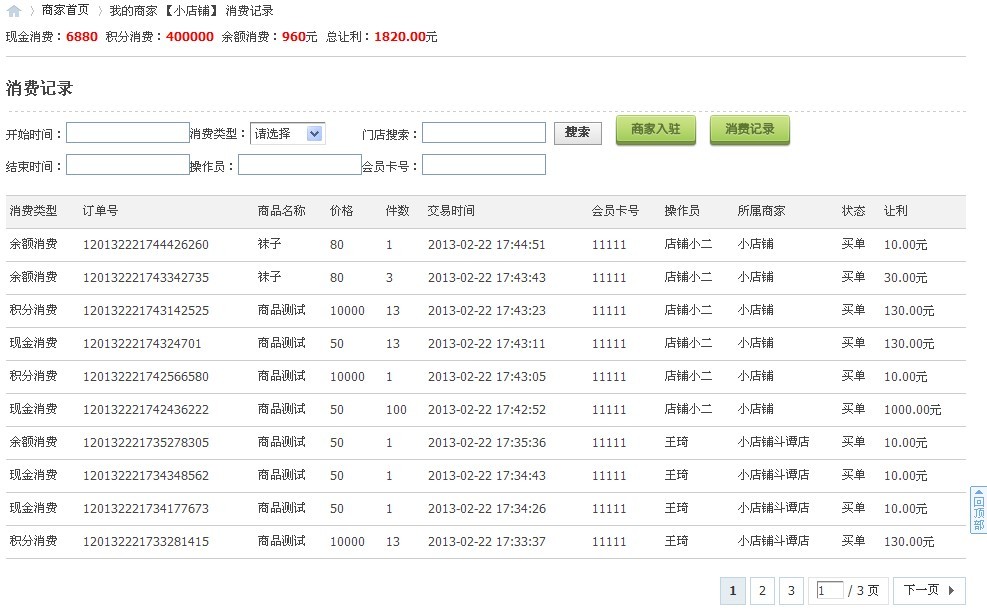The width and height of the screenshot is (987, 615).
Task: Click the 1820.00 total discount value
Action: pyautogui.click(x=400, y=37)
